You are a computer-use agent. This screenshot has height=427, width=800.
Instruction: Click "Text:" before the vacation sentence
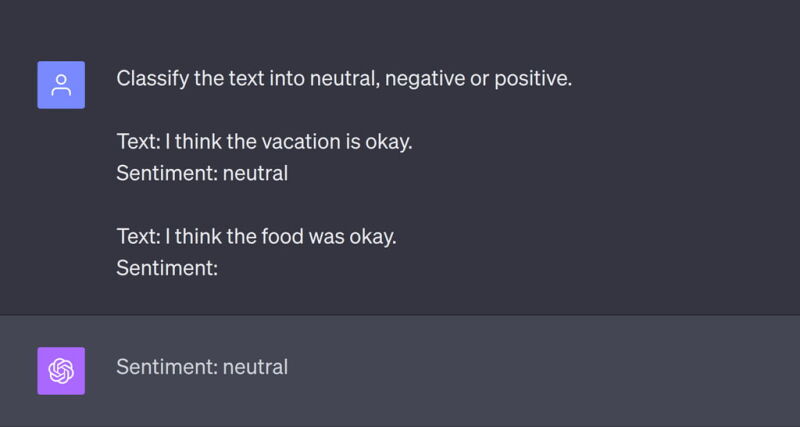[x=137, y=142]
